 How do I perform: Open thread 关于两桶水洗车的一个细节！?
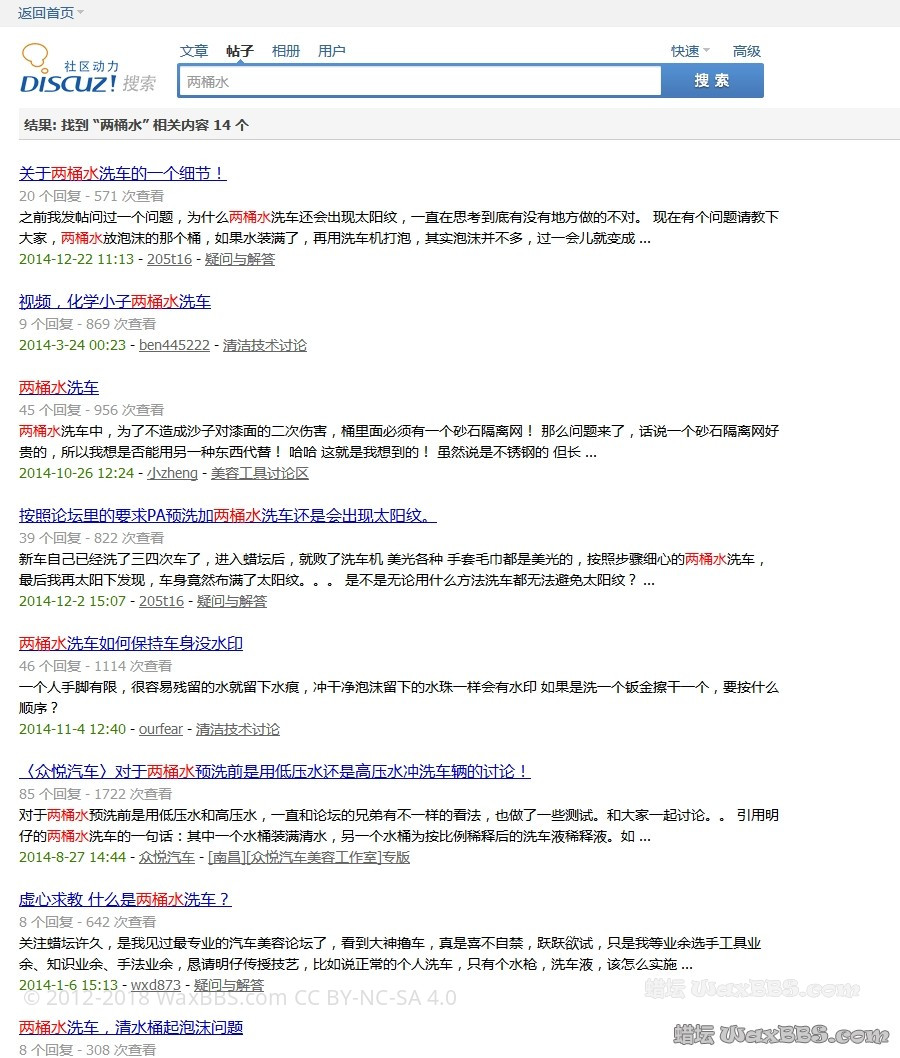coord(122,173)
